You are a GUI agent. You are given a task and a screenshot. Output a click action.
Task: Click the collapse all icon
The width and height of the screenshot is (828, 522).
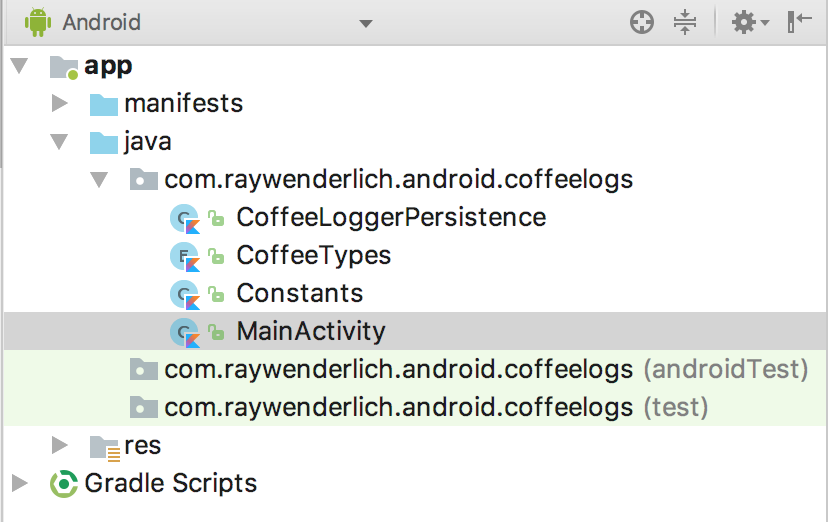685,23
